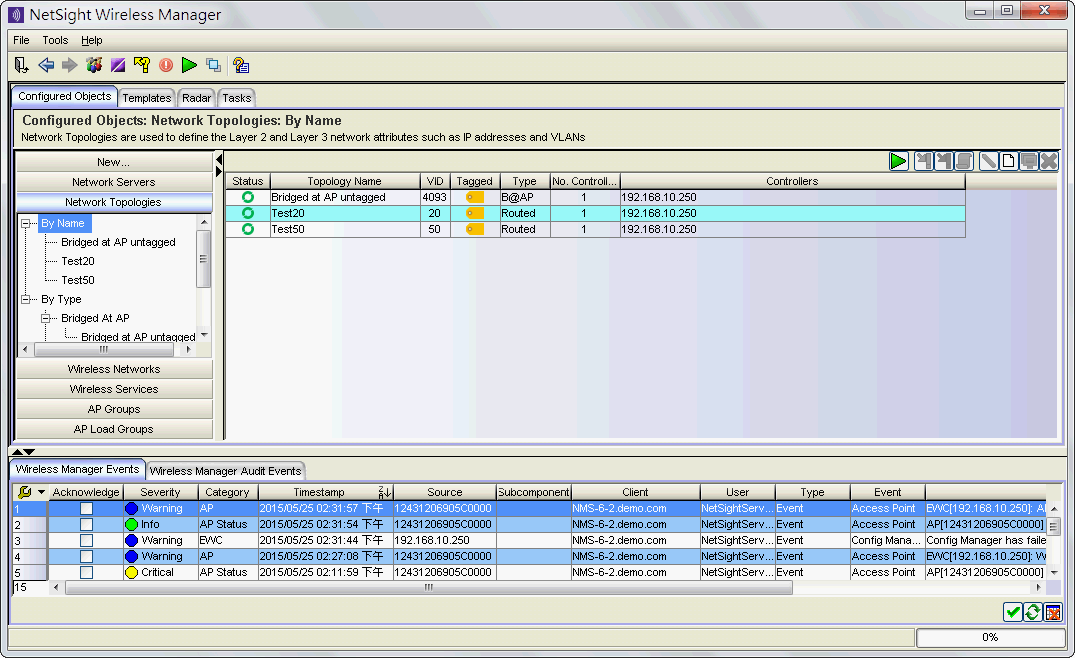Screen dimensions: 1075x658
Task: Open Wireless Manager Audit Events tab
Action: (226, 471)
